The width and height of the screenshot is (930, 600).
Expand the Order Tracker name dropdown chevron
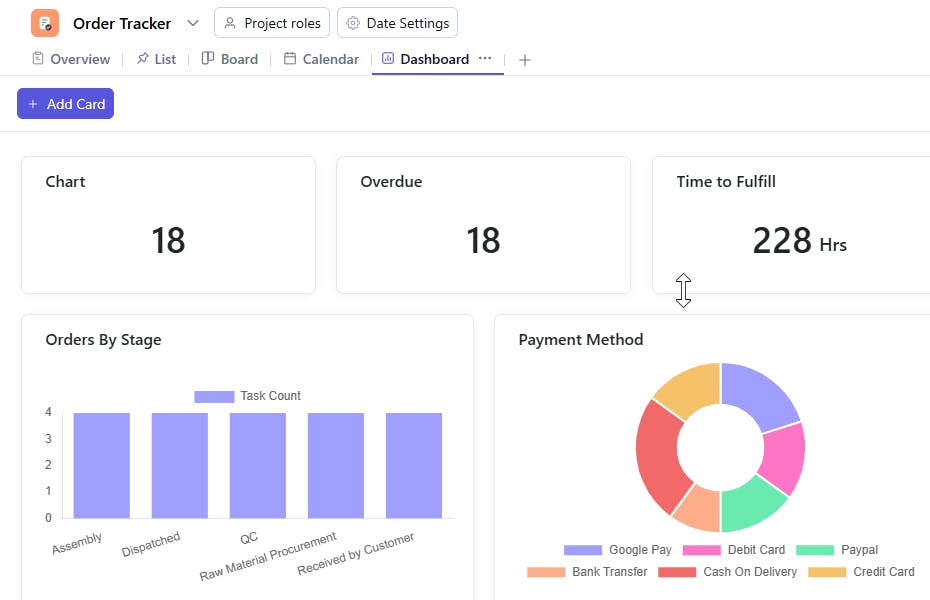point(193,23)
